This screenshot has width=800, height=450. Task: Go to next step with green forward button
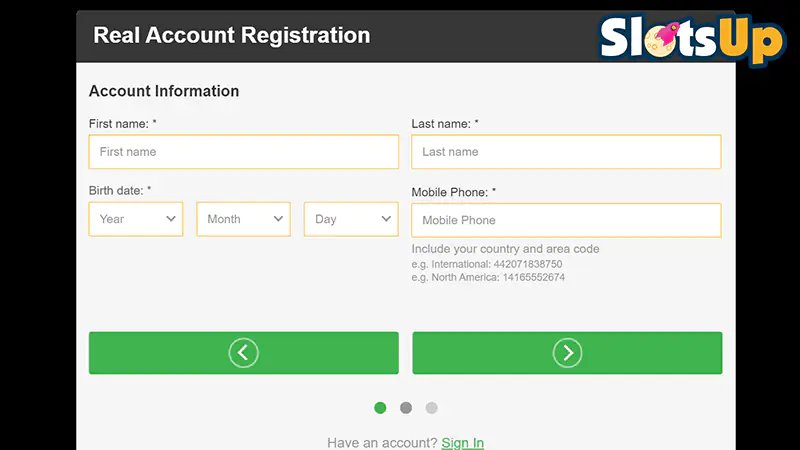click(x=567, y=353)
